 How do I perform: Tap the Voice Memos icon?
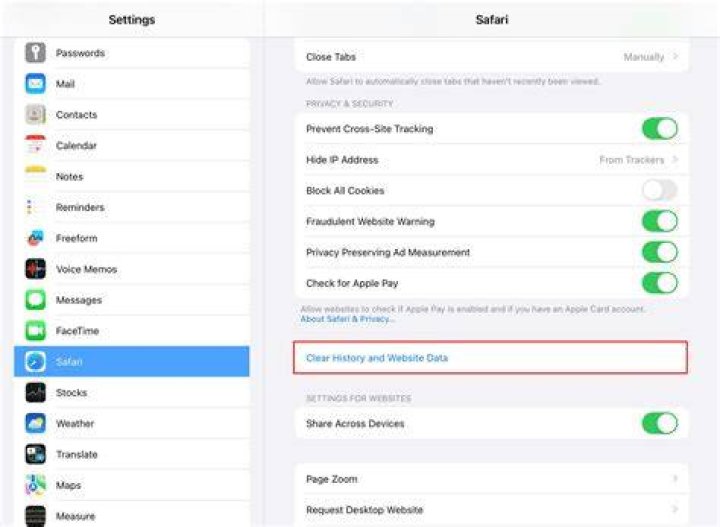point(35,269)
